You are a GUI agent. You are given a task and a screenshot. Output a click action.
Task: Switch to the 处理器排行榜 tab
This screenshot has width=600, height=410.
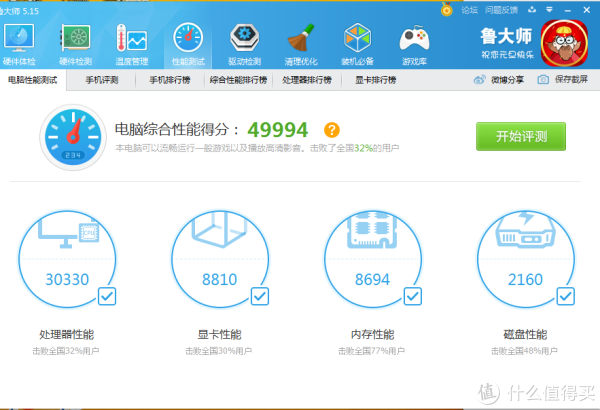pyautogui.click(x=307, y=80)
